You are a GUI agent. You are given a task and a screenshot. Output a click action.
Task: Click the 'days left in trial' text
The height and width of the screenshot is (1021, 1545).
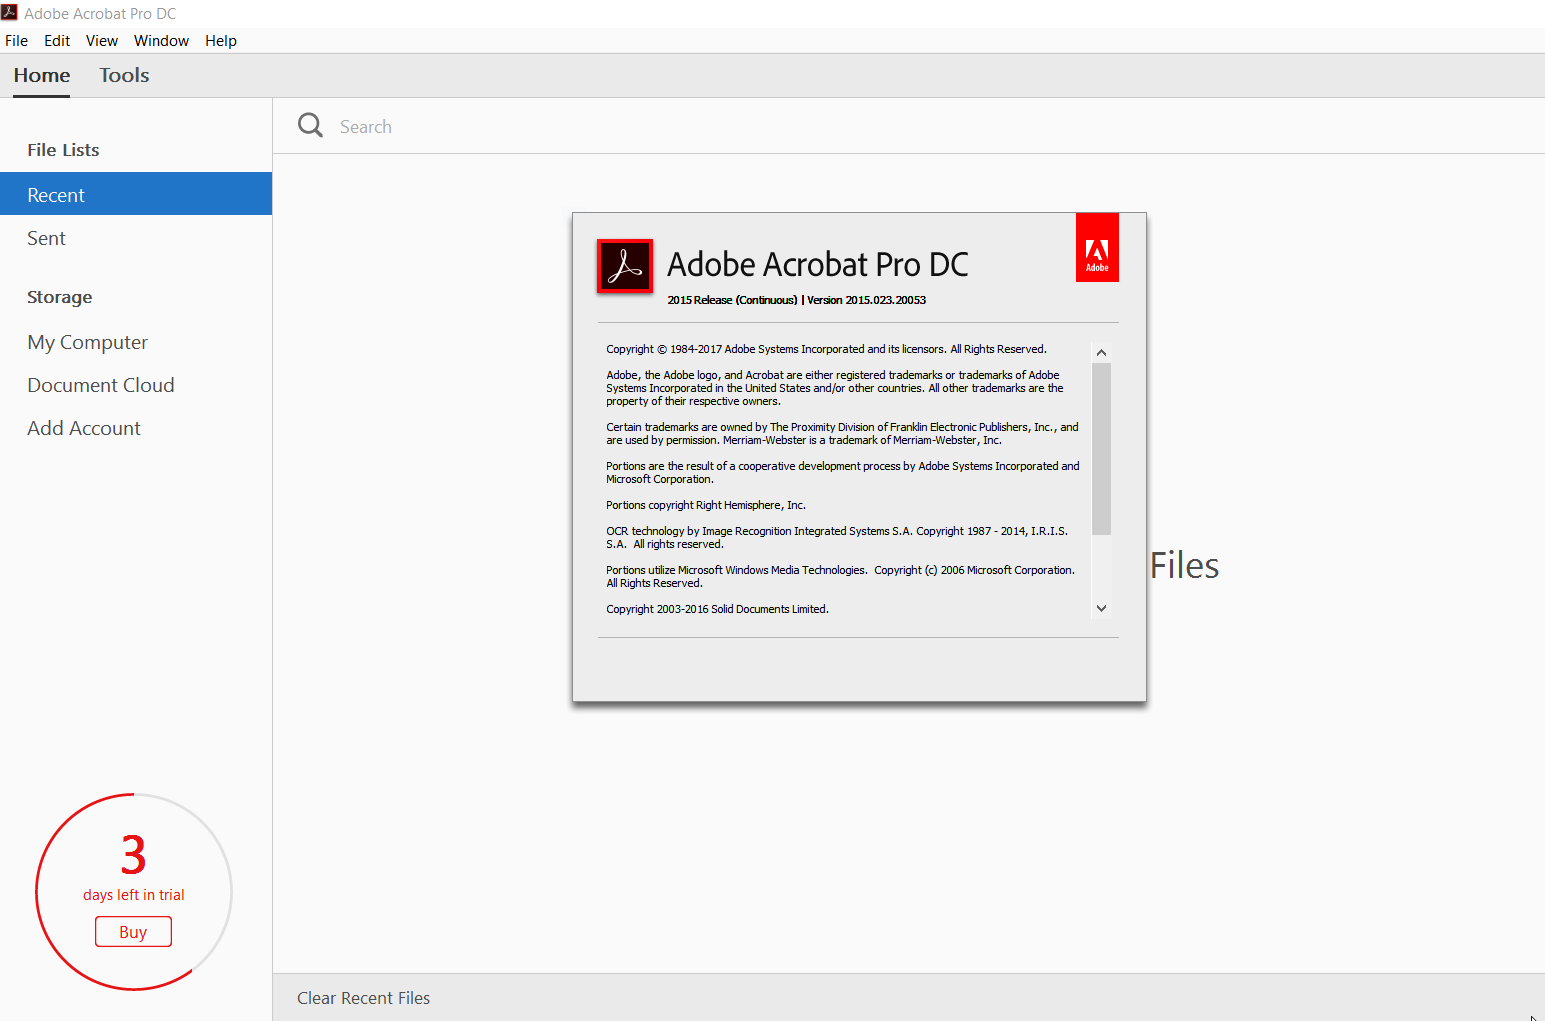pyautogui.click(x=134, y=895)
